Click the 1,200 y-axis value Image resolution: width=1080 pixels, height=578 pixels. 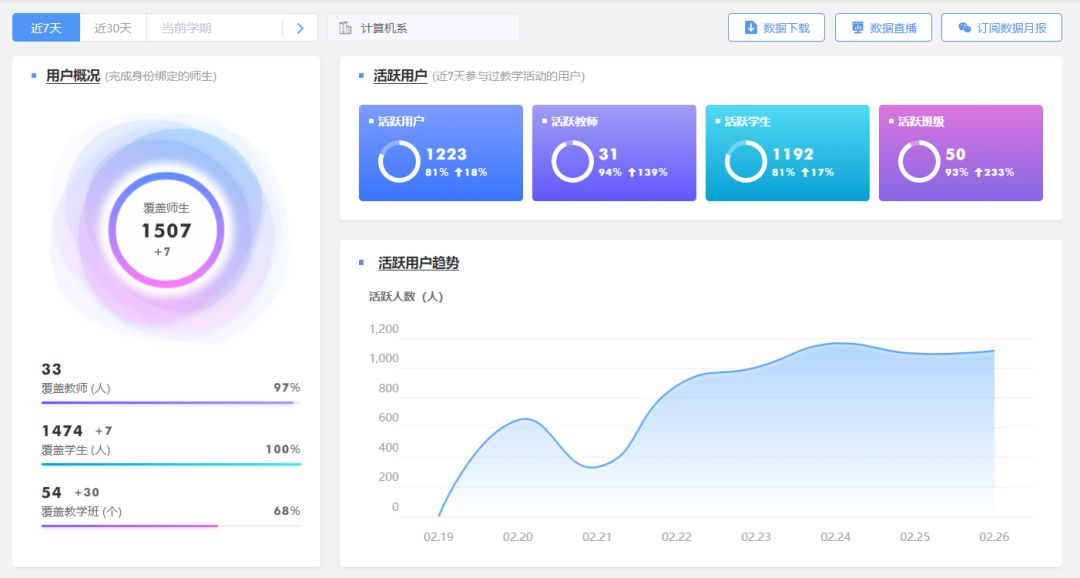click(384, 329)
